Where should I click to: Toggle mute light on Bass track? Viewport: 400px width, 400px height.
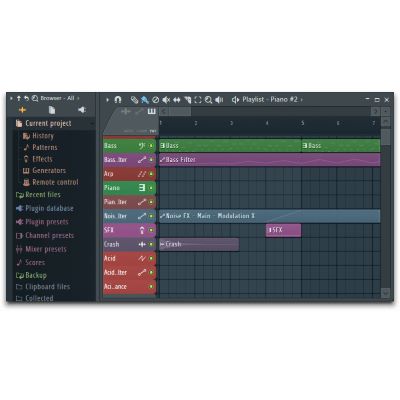(151, 146)
